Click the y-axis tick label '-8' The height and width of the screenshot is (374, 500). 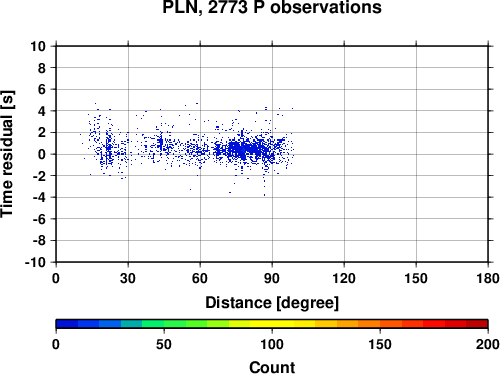(x=39, y=241)
